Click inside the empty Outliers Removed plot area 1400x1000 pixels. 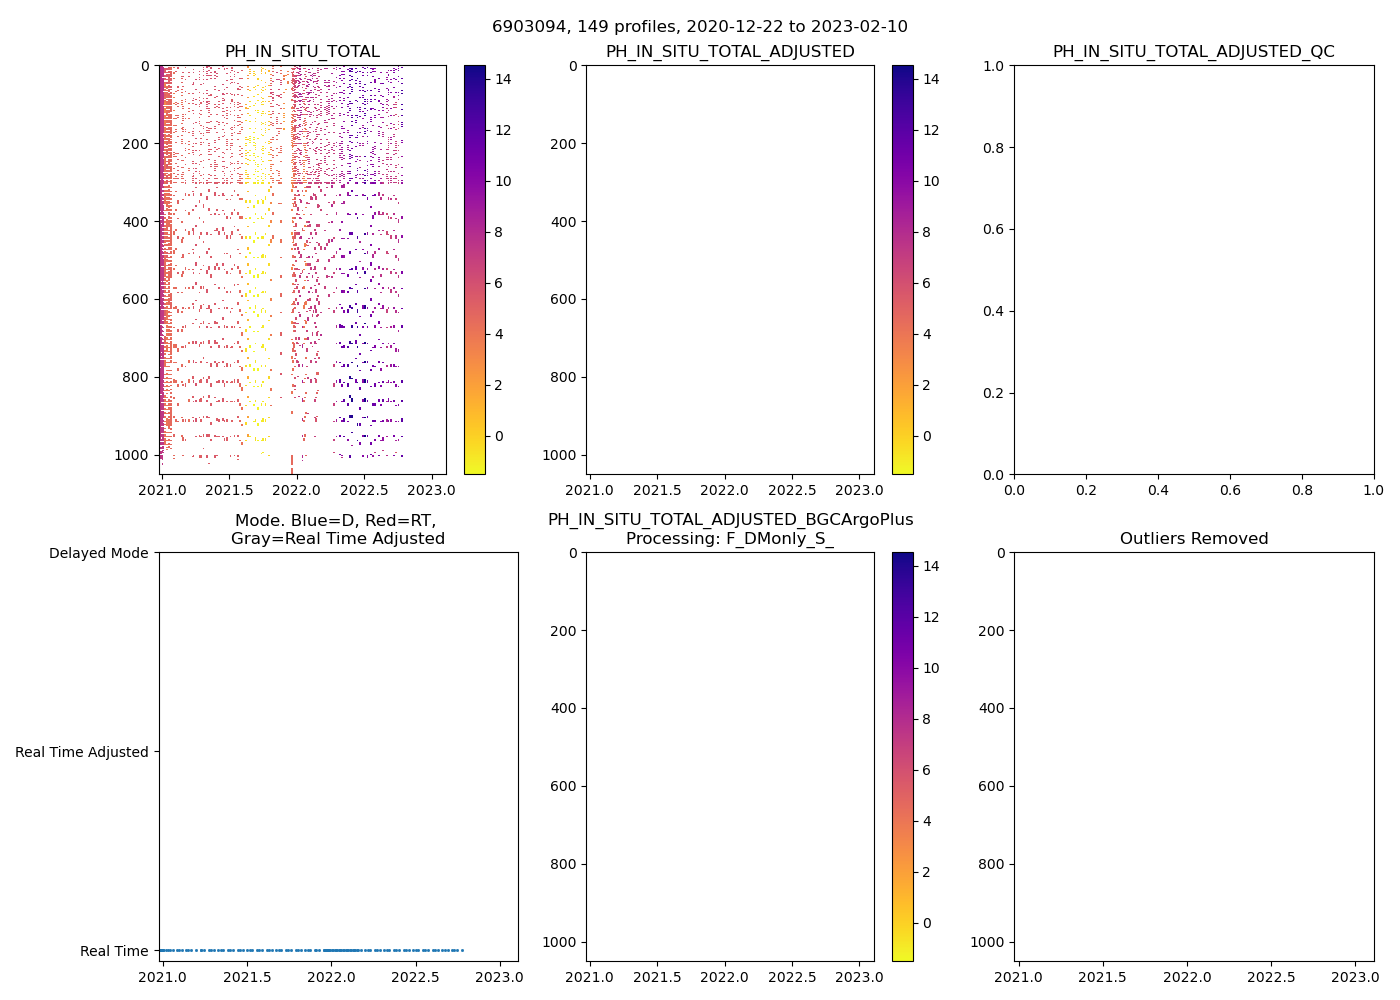tap(1193, 757)
